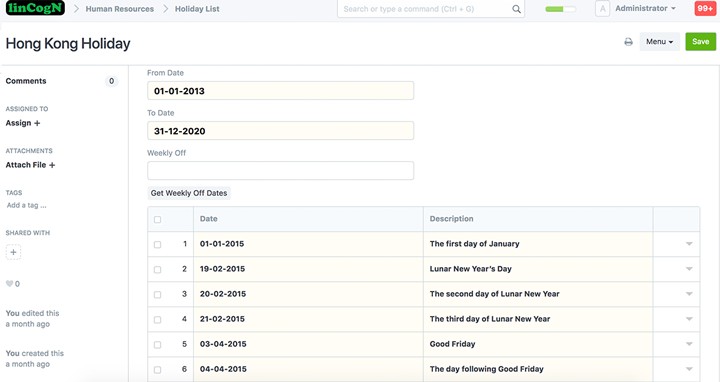Image resolution: width=720 pixels, height=382 pixels.
Task: Tick checkbox for row 20-02-2015
Action: [158, 294]
